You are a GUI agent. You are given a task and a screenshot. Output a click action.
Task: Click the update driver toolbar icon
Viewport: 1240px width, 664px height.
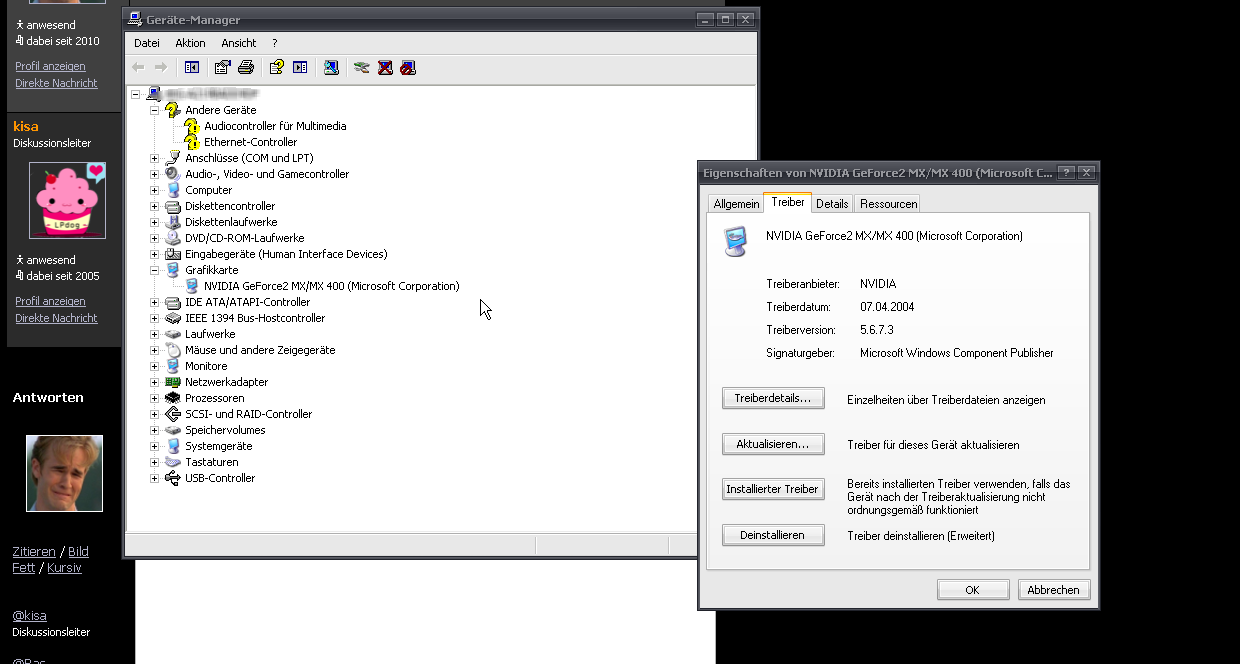tap(362, 67)
